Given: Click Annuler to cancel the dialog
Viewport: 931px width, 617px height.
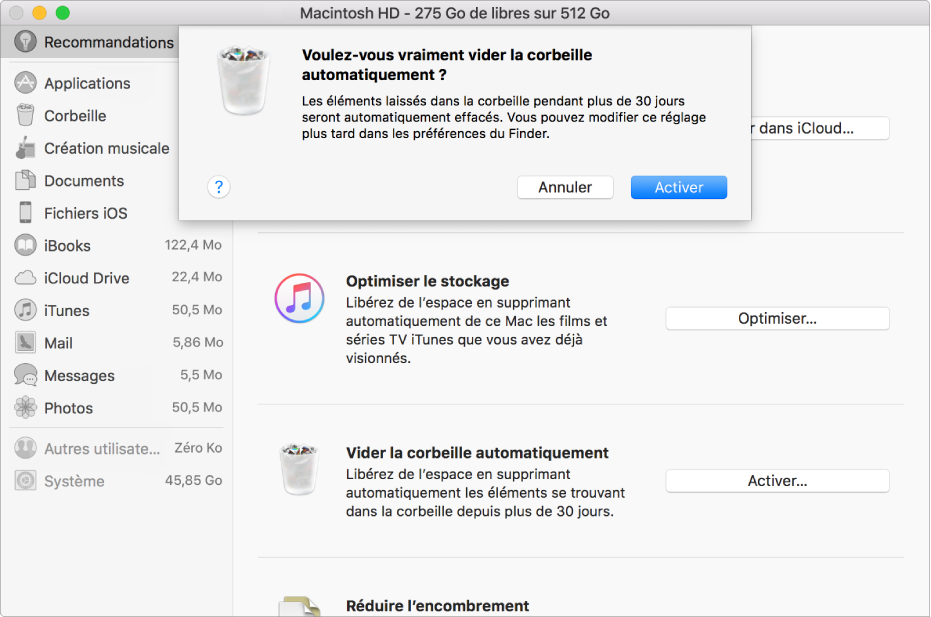Looking at the screenshot, I should point(565,187).
